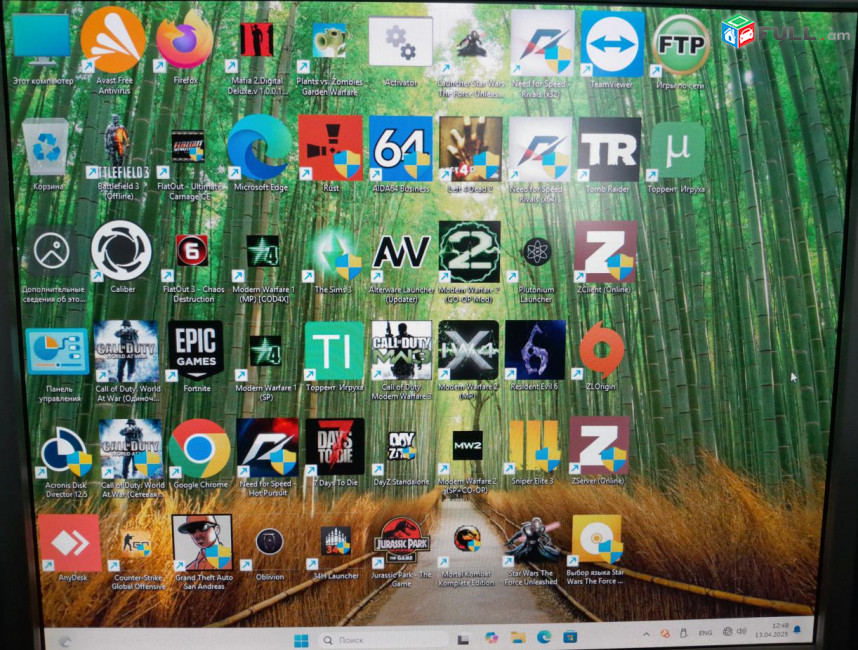
Task: Launch the ZLOrigin shortcut
Action: click(x=601, y=350)
